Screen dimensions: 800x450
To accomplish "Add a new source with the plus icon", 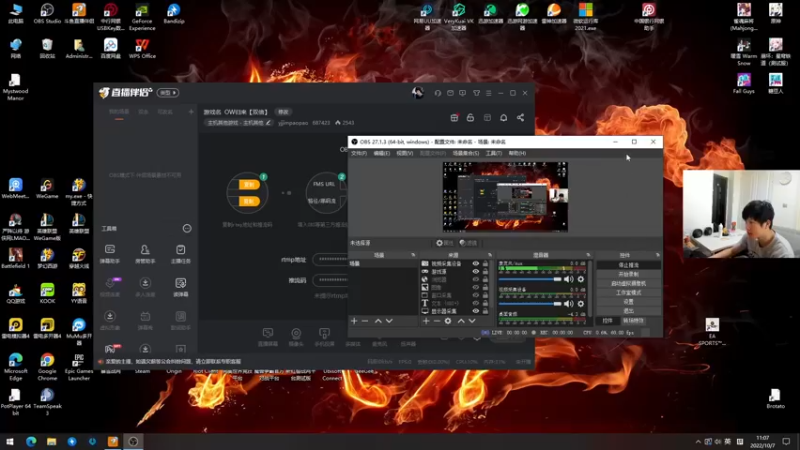I will tap(426, 321).
